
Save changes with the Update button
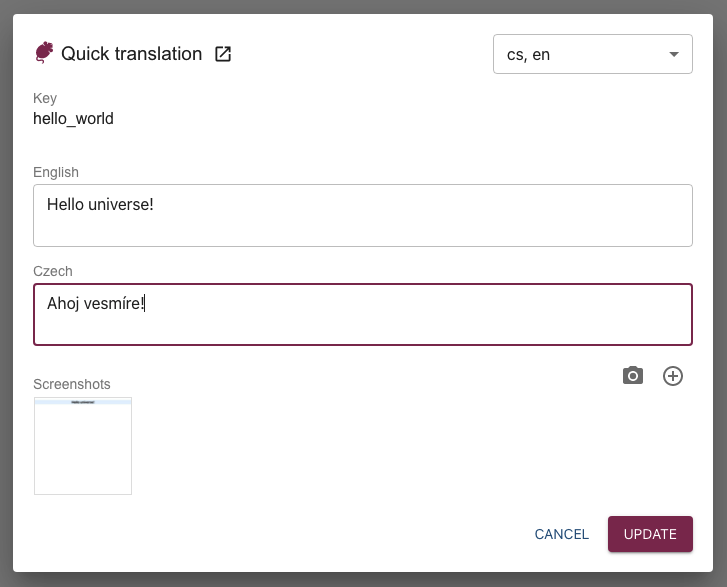650,534
